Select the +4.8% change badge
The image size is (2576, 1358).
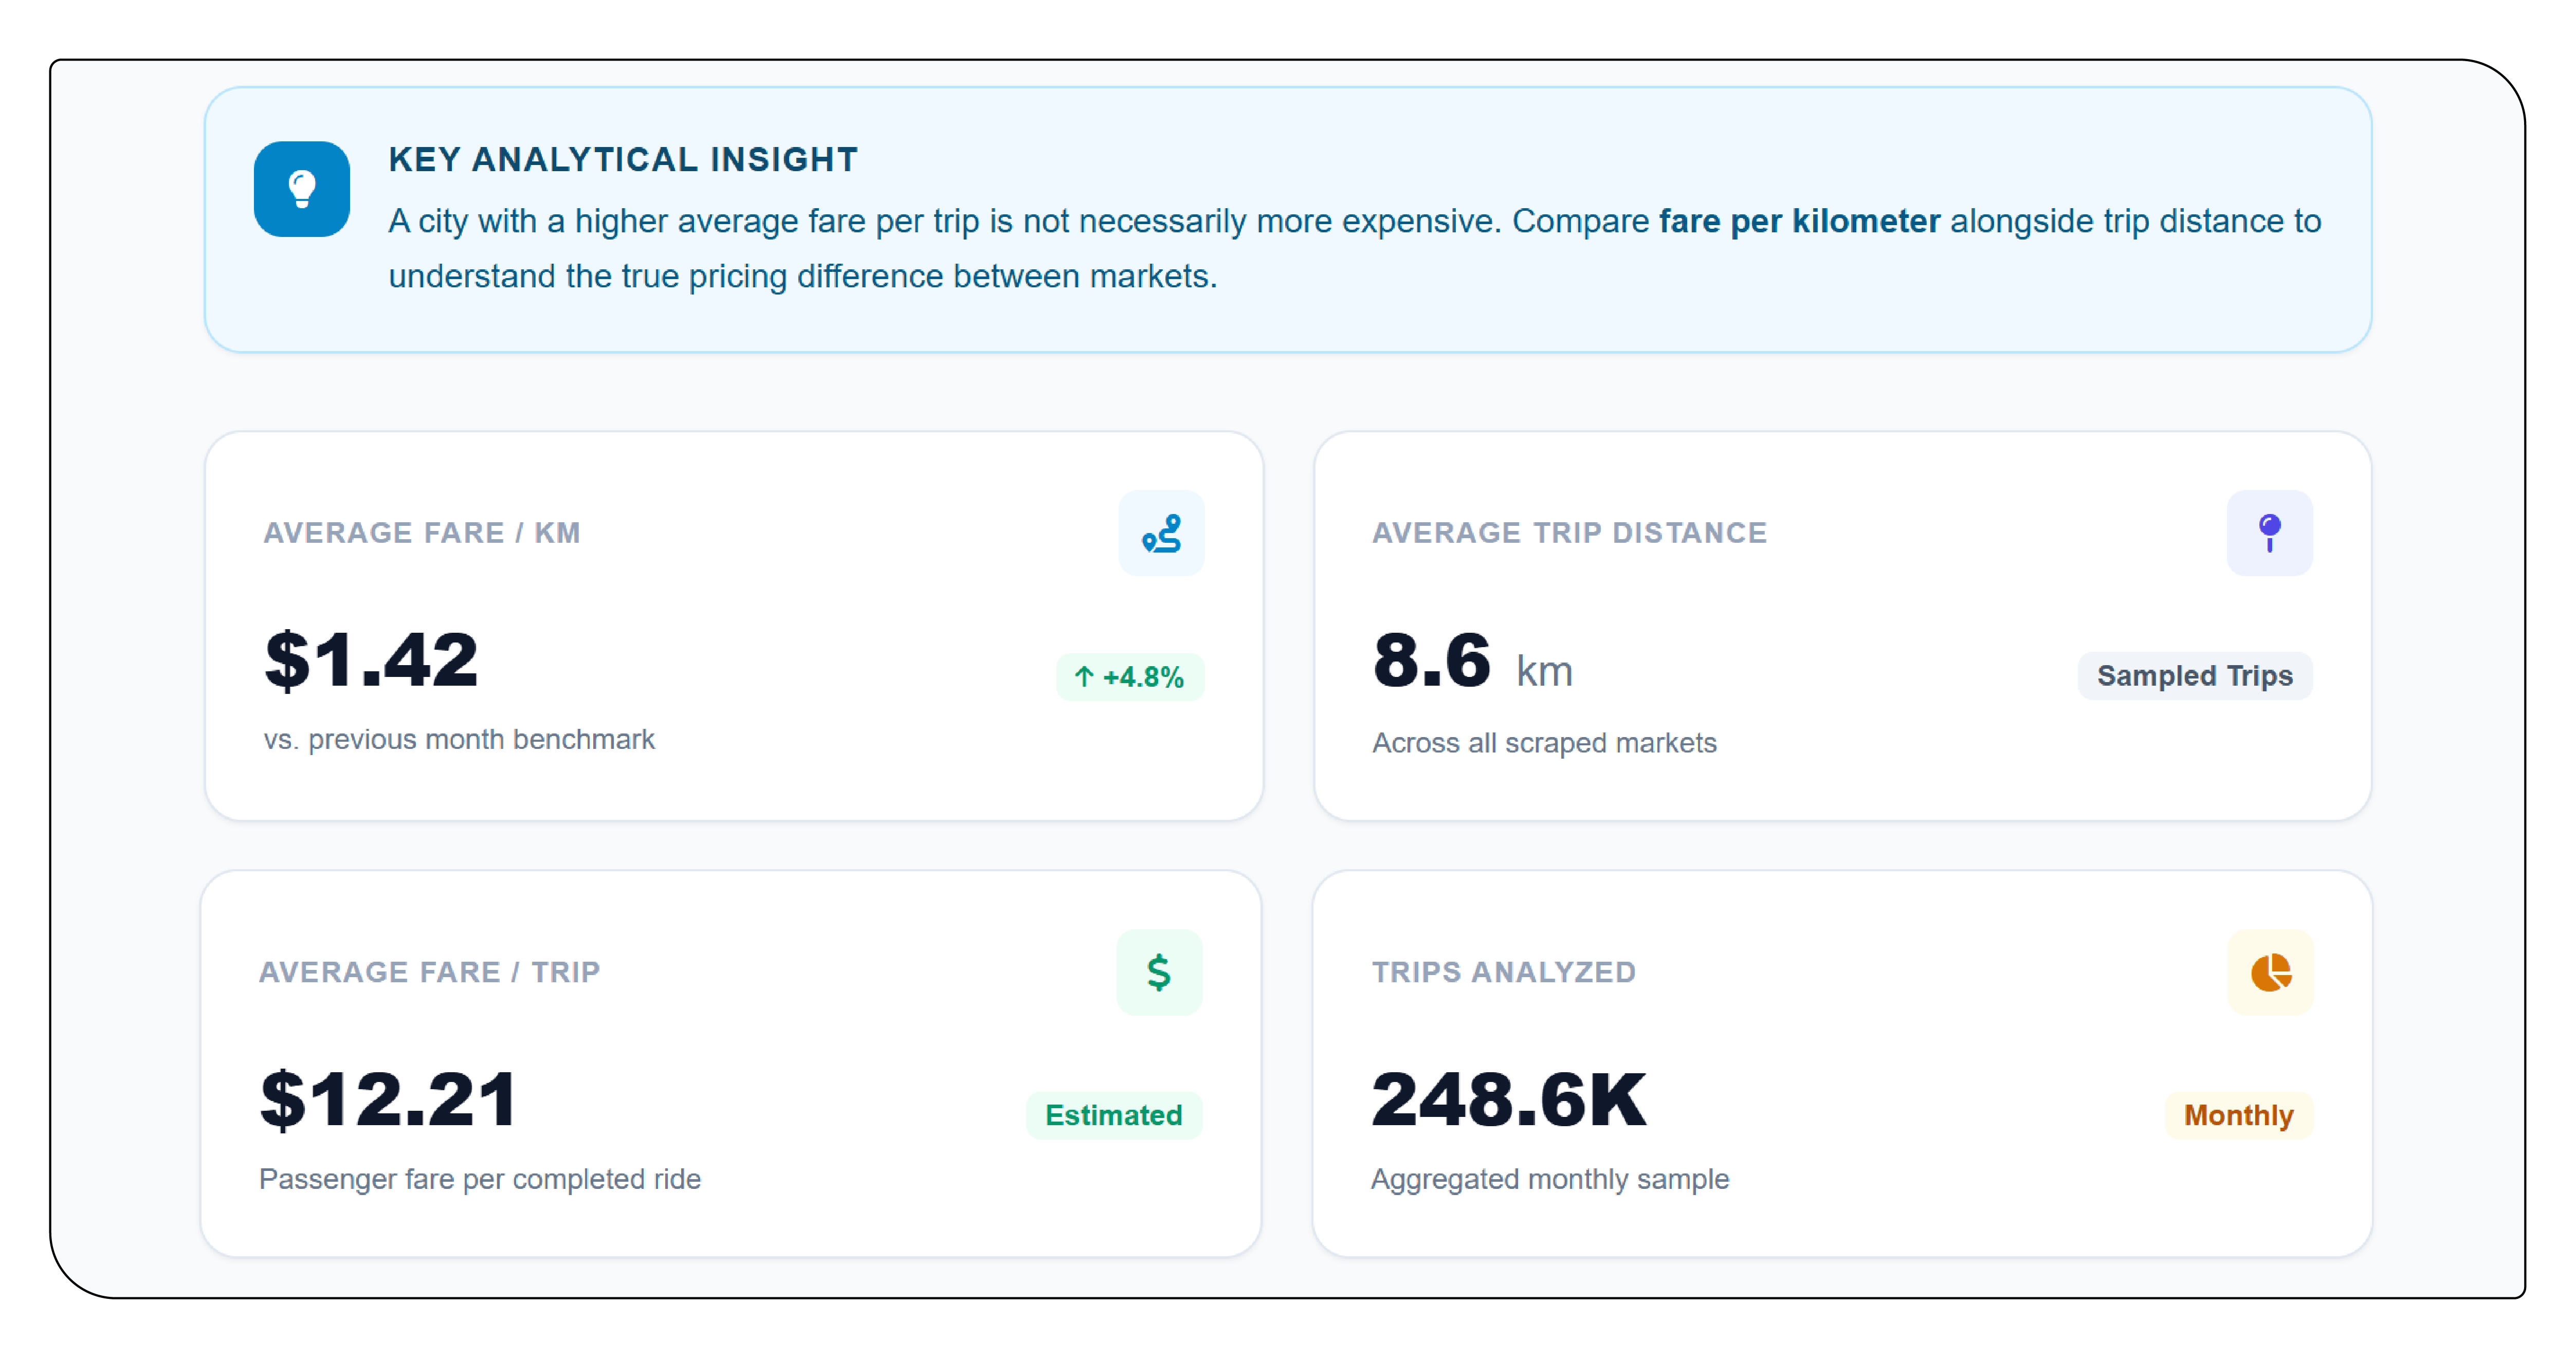(1130, 677)
